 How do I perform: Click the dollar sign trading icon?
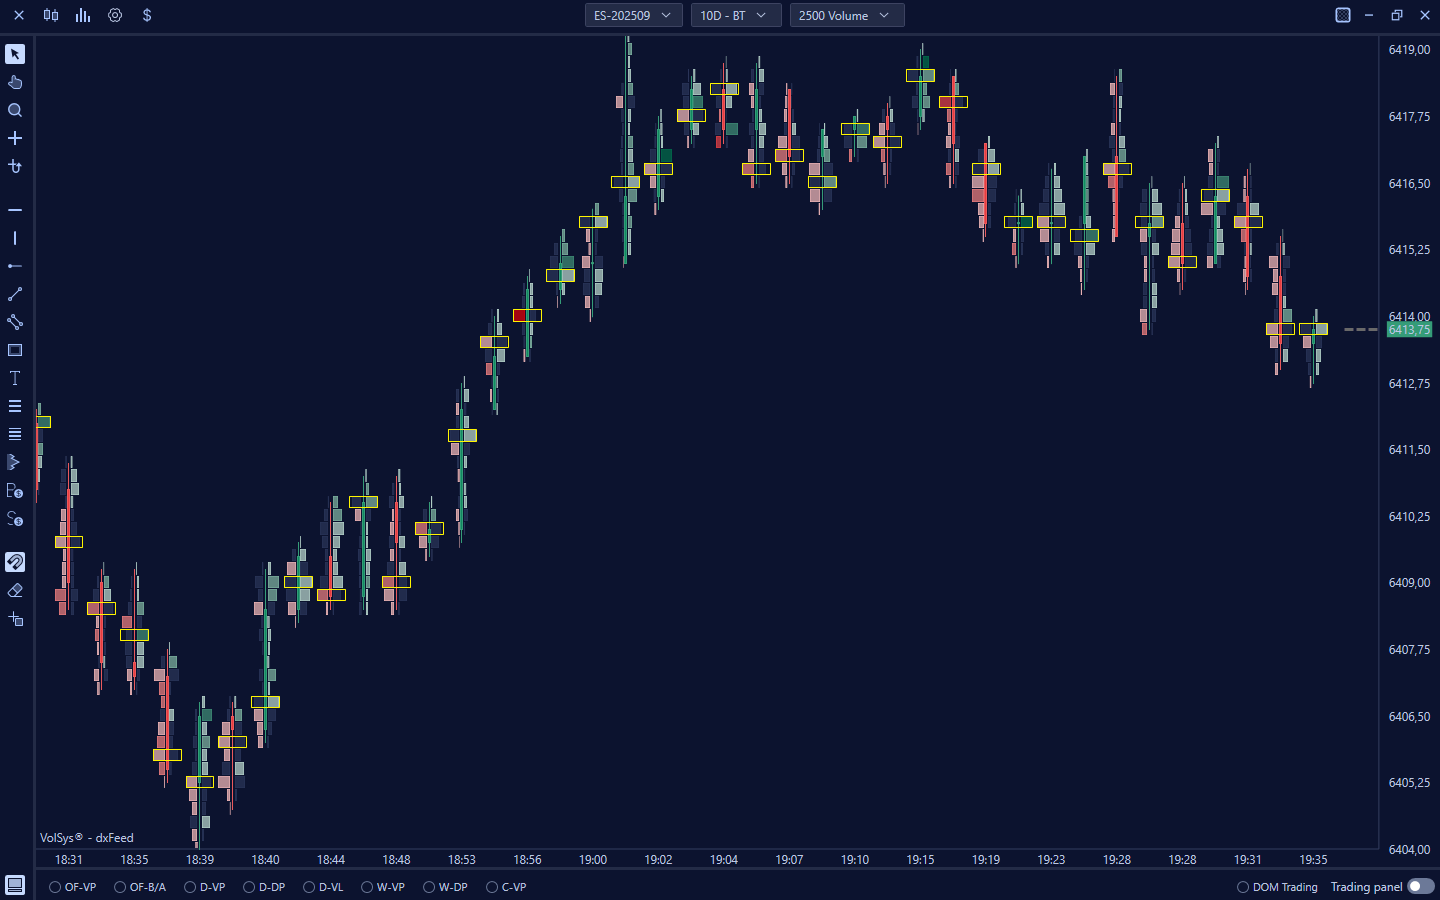pos(147,15)
